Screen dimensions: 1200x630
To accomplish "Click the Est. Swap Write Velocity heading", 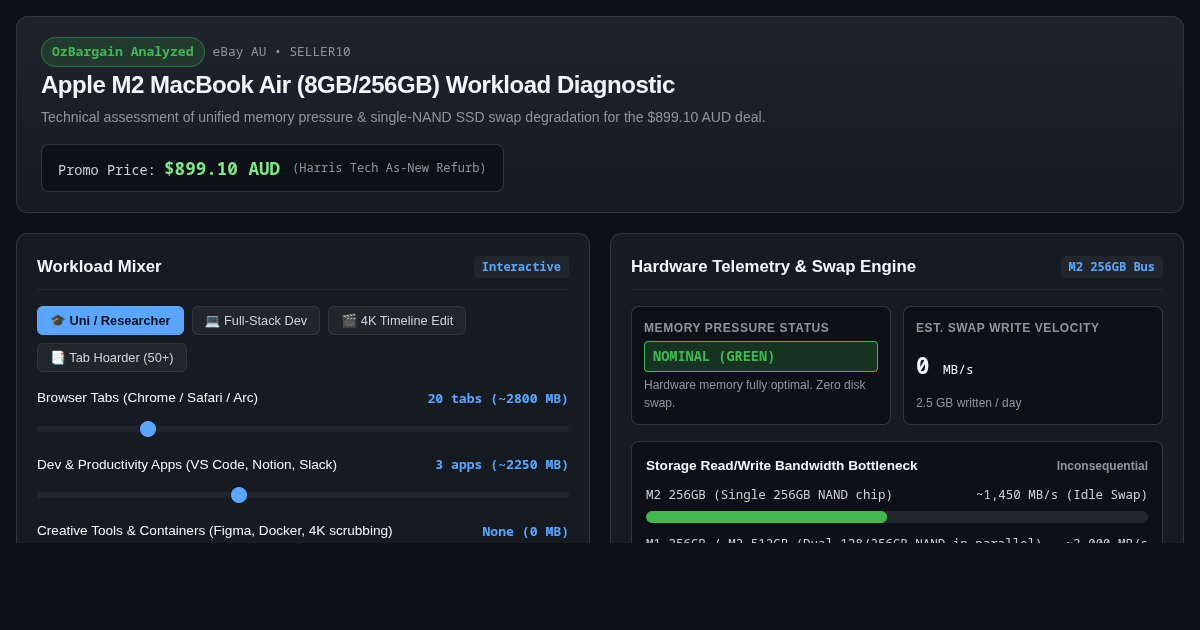I will (x=1007, y=328).
